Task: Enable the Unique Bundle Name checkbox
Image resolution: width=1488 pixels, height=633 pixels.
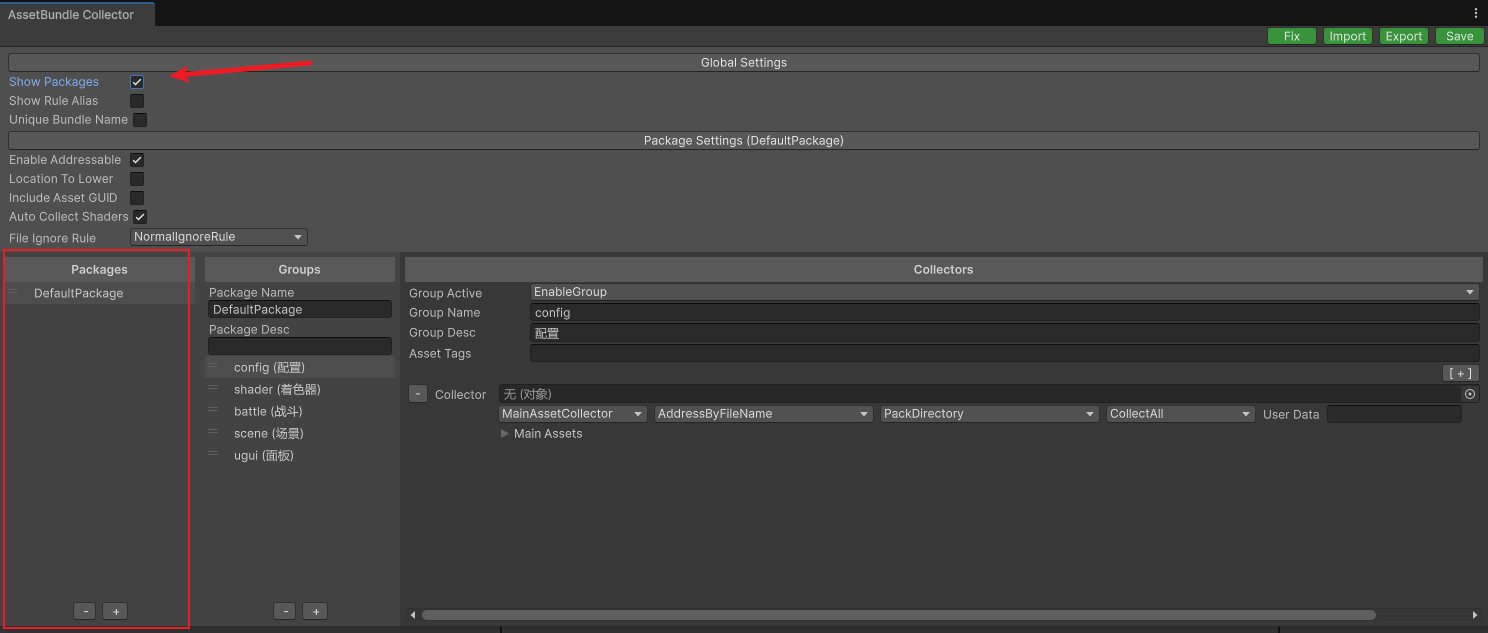Action: point(140,120)
